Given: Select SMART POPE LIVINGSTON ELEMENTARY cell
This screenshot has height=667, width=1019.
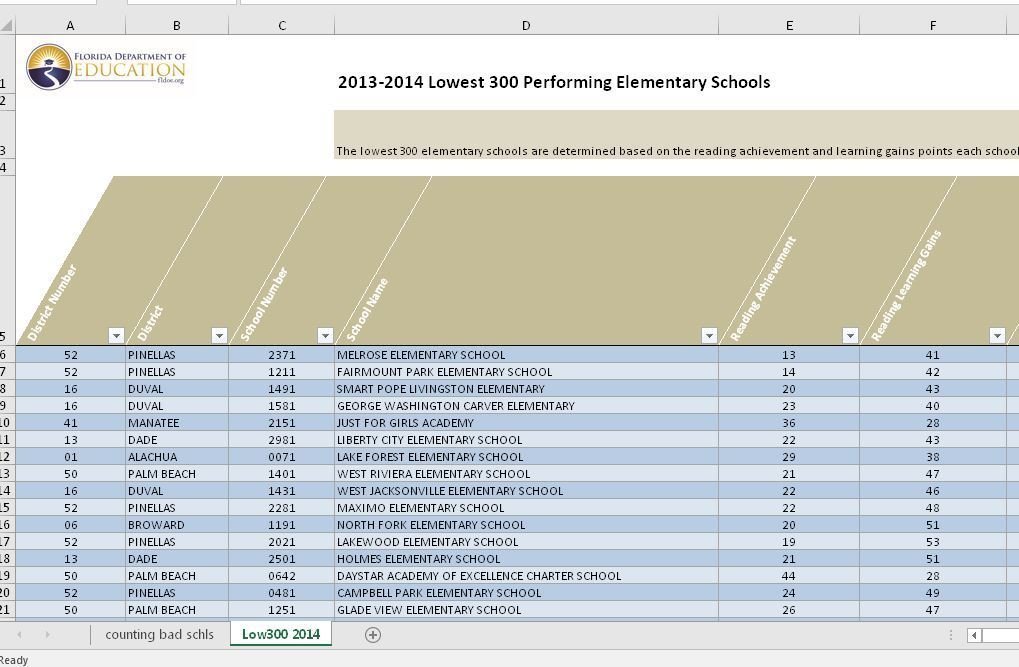Looking at the screenshot, I should pos(526,389).
